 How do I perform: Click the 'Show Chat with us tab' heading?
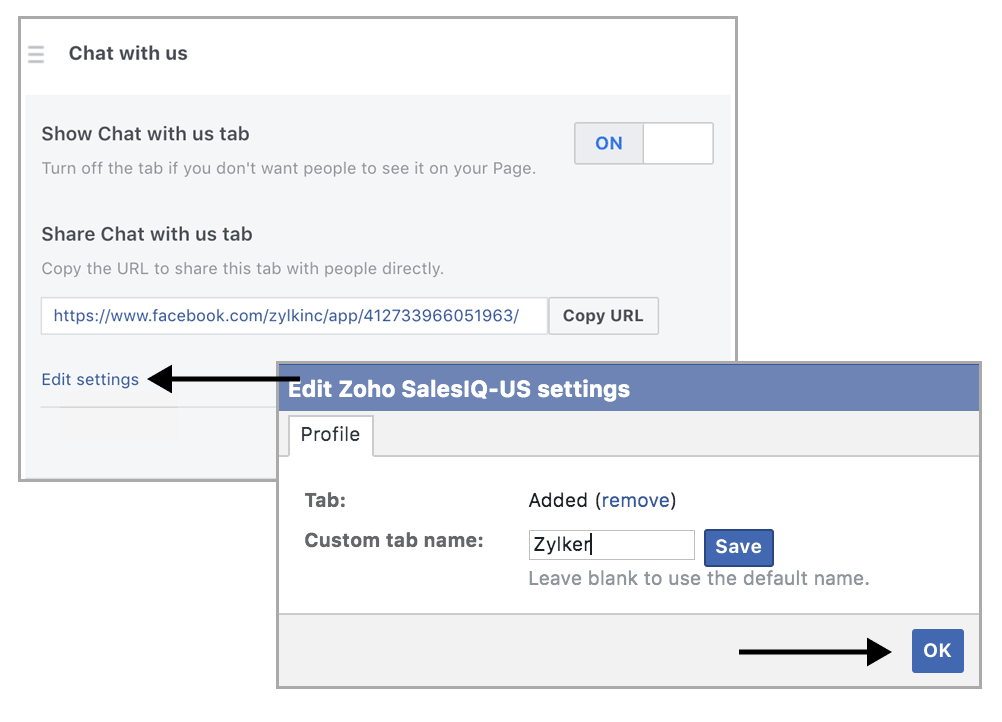[145, 134]
